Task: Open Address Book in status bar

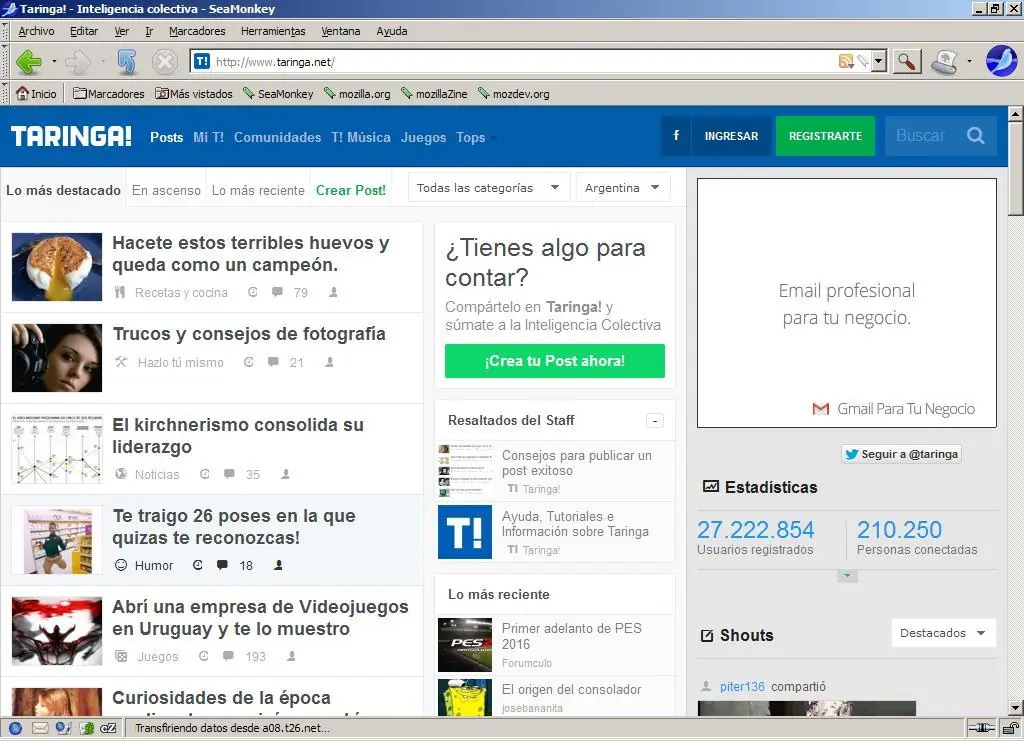Action: click(86, 728)
